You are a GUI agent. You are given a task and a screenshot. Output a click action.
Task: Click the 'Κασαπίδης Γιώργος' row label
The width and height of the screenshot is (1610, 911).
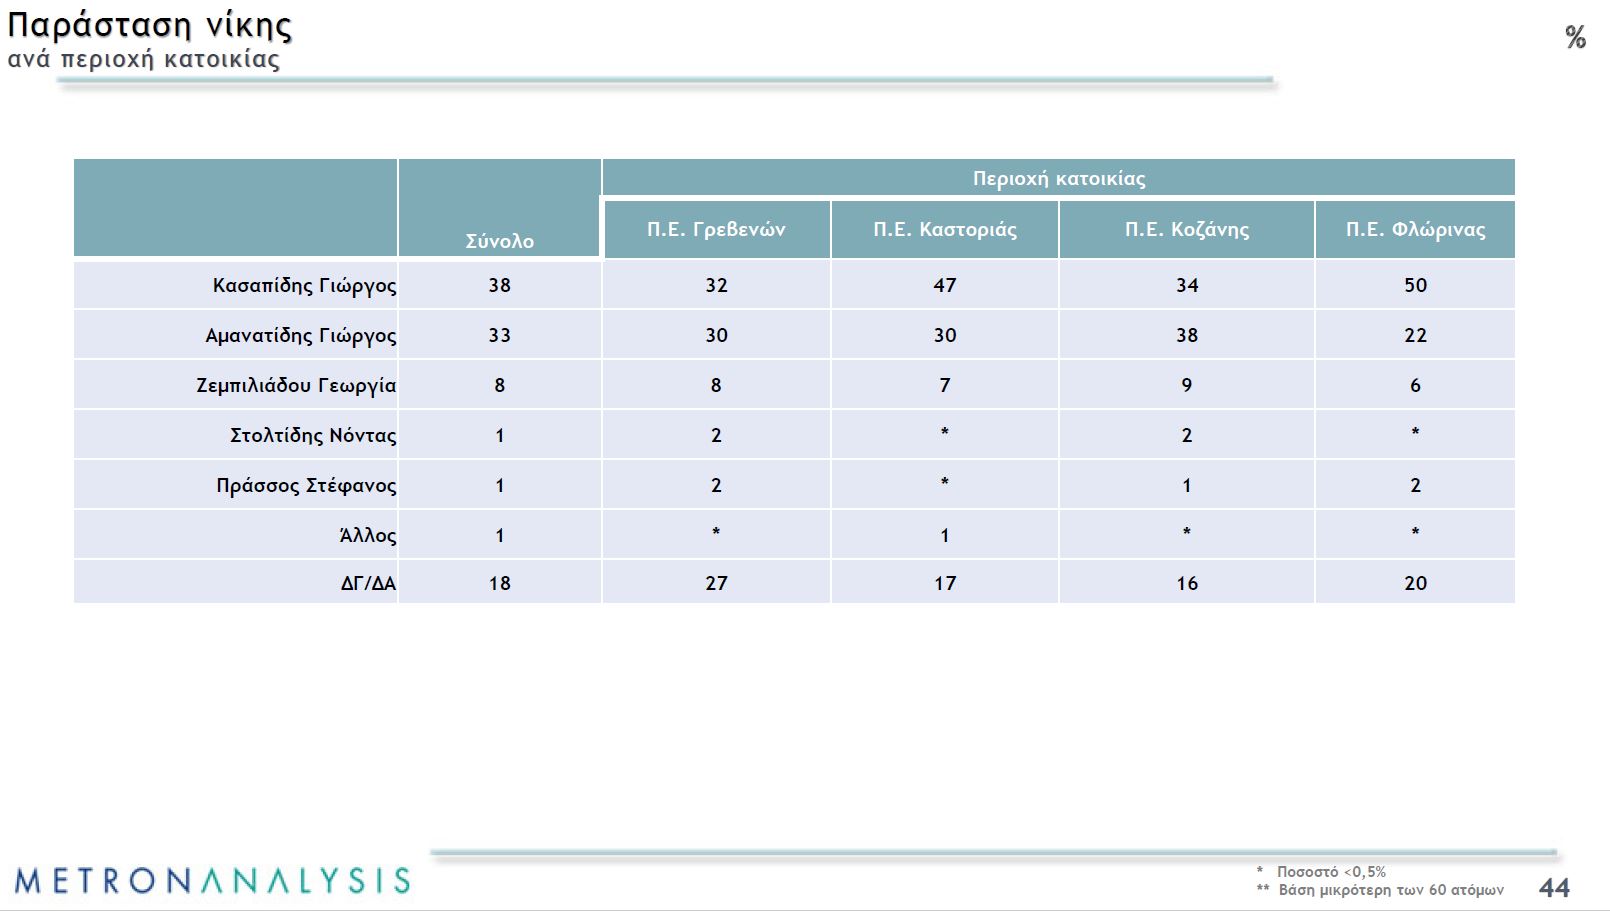(304, 286)
